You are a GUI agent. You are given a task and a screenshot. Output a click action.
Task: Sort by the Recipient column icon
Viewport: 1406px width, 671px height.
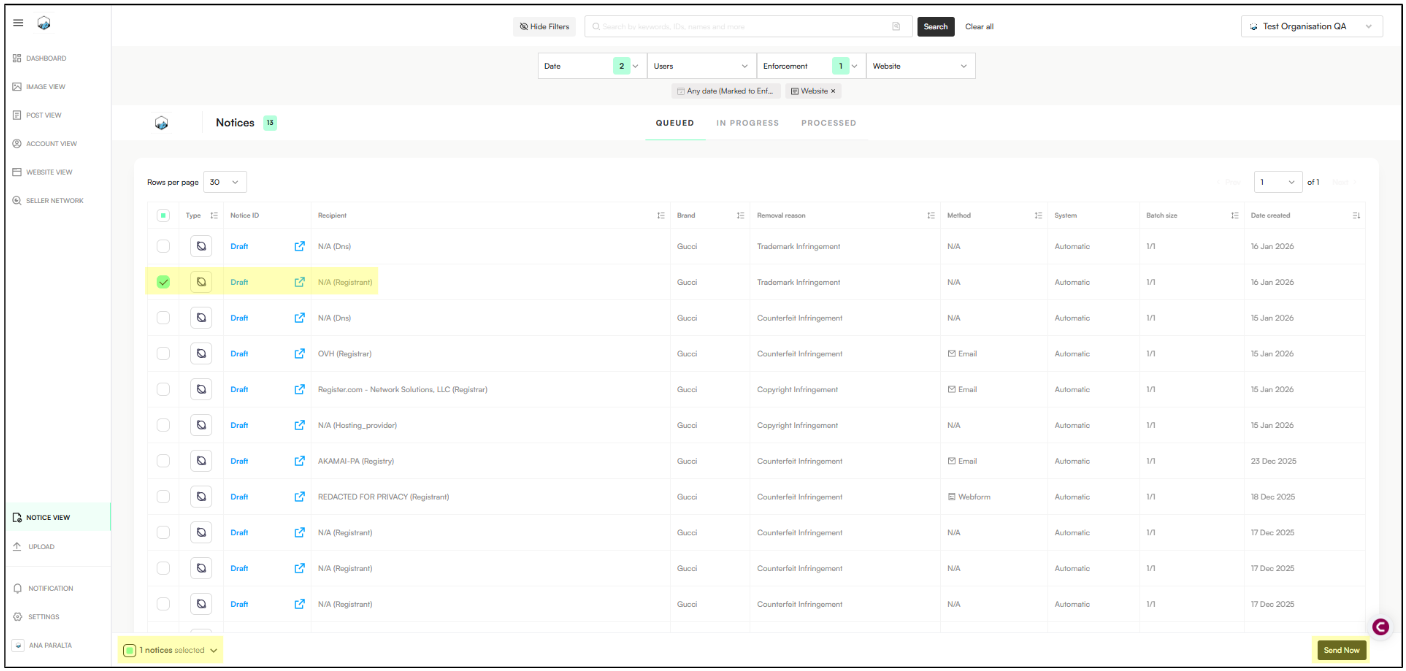click(x=661, y=215)
